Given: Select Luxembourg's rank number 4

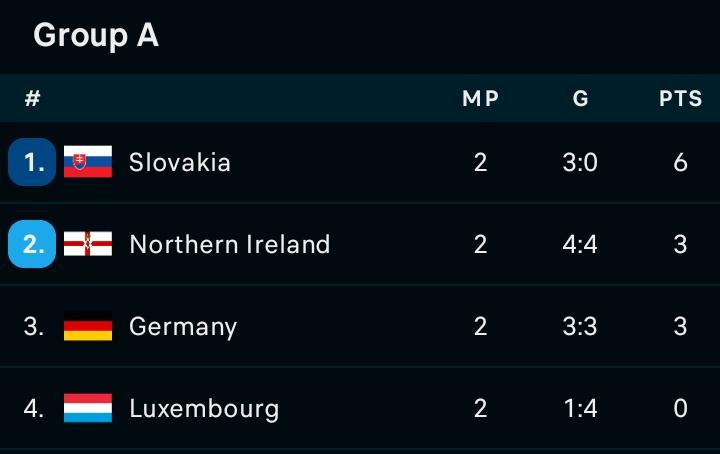Looking at the screenshot, I should 34,408.
